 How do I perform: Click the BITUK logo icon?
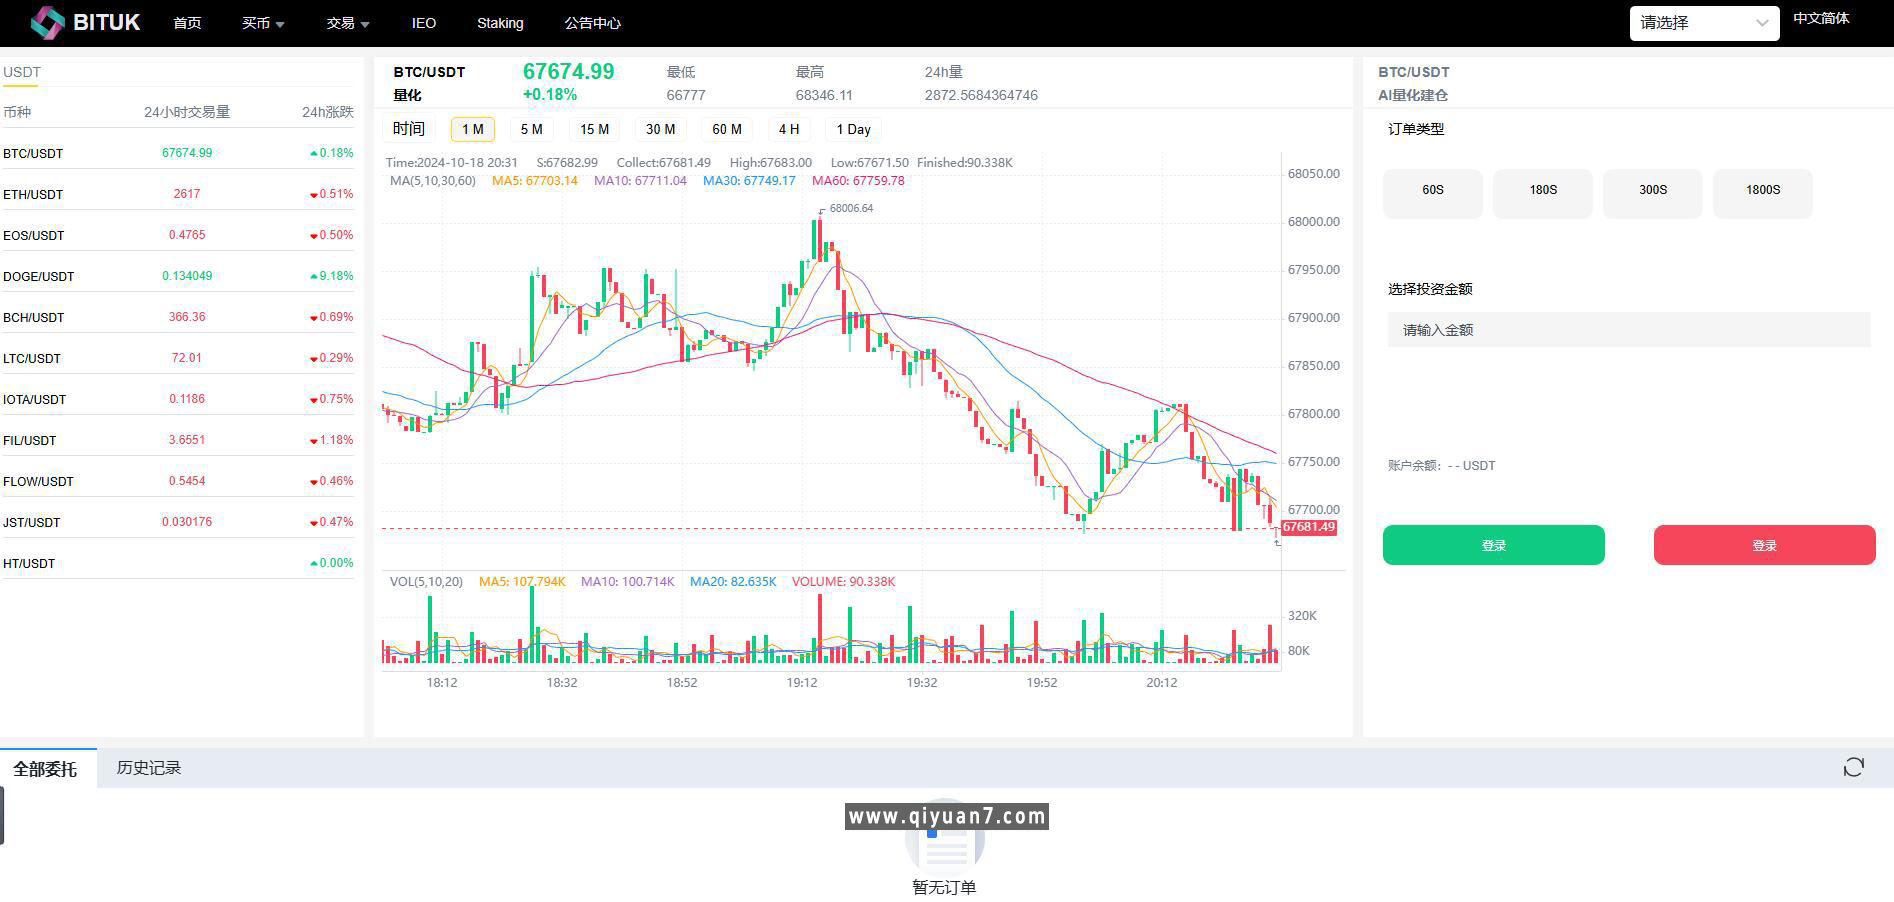47,22
